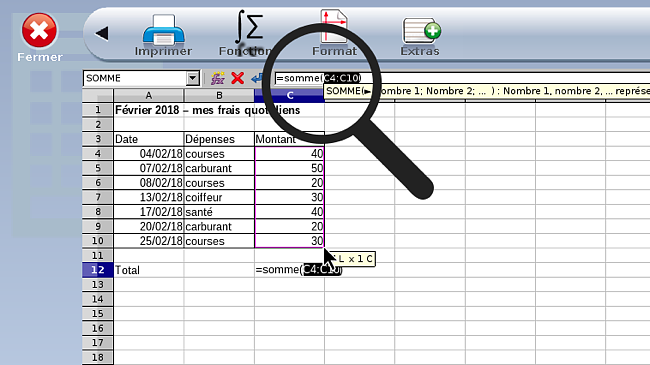Cancel formula with the red X icon

[238, 78]
